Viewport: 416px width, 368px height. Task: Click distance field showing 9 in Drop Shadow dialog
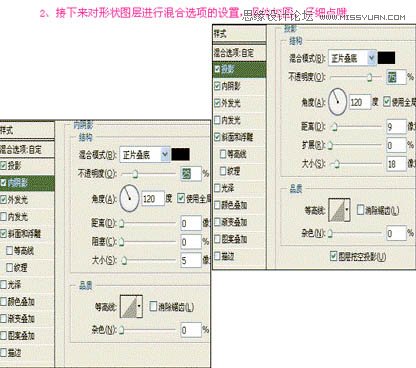click(x=396, y=127)
